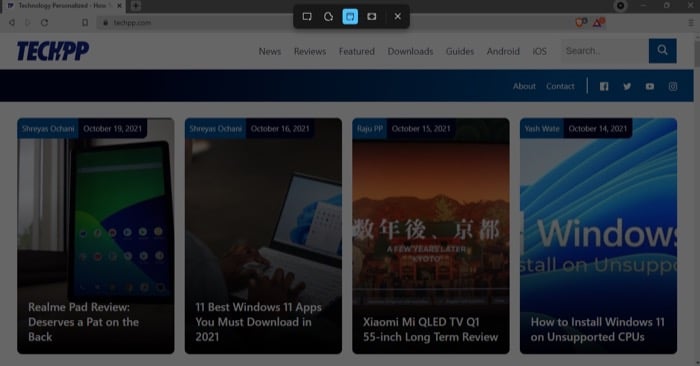Open the iOS menu item
Viewport: 700px width, 366px height.
click(539, 51)
